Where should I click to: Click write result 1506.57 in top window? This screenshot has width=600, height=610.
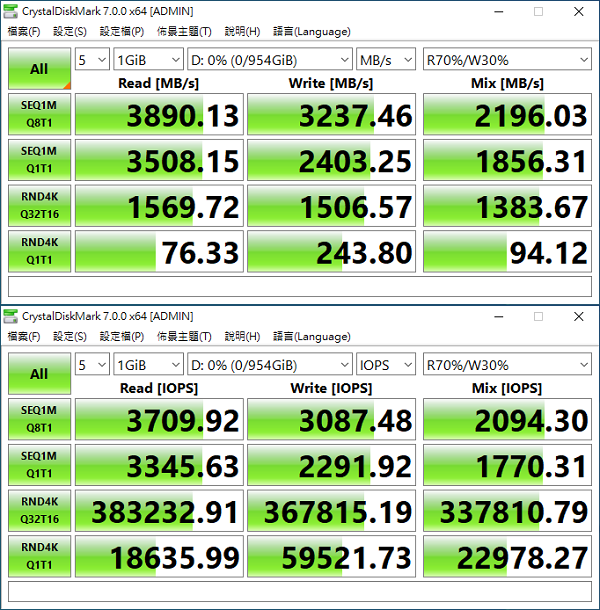coord(332,205)
